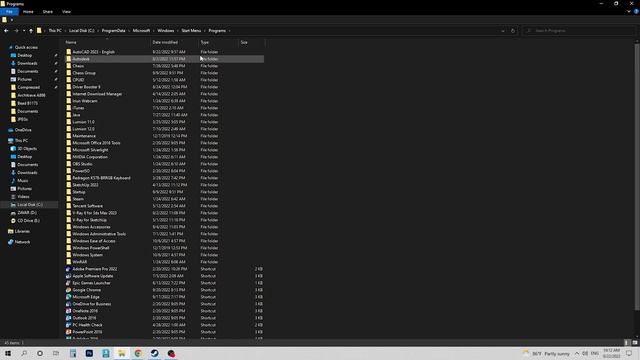The width and height of the screenshot is (640, 360).
Task: Click Start Menu in the breadcrumb
Action: coord(191,31)
